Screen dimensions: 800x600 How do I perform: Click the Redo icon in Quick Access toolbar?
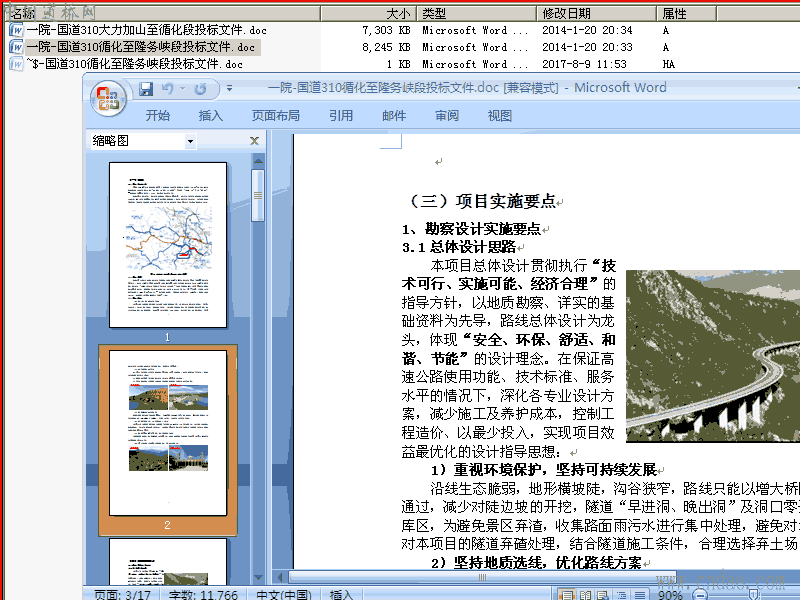(x=200, y=89)
